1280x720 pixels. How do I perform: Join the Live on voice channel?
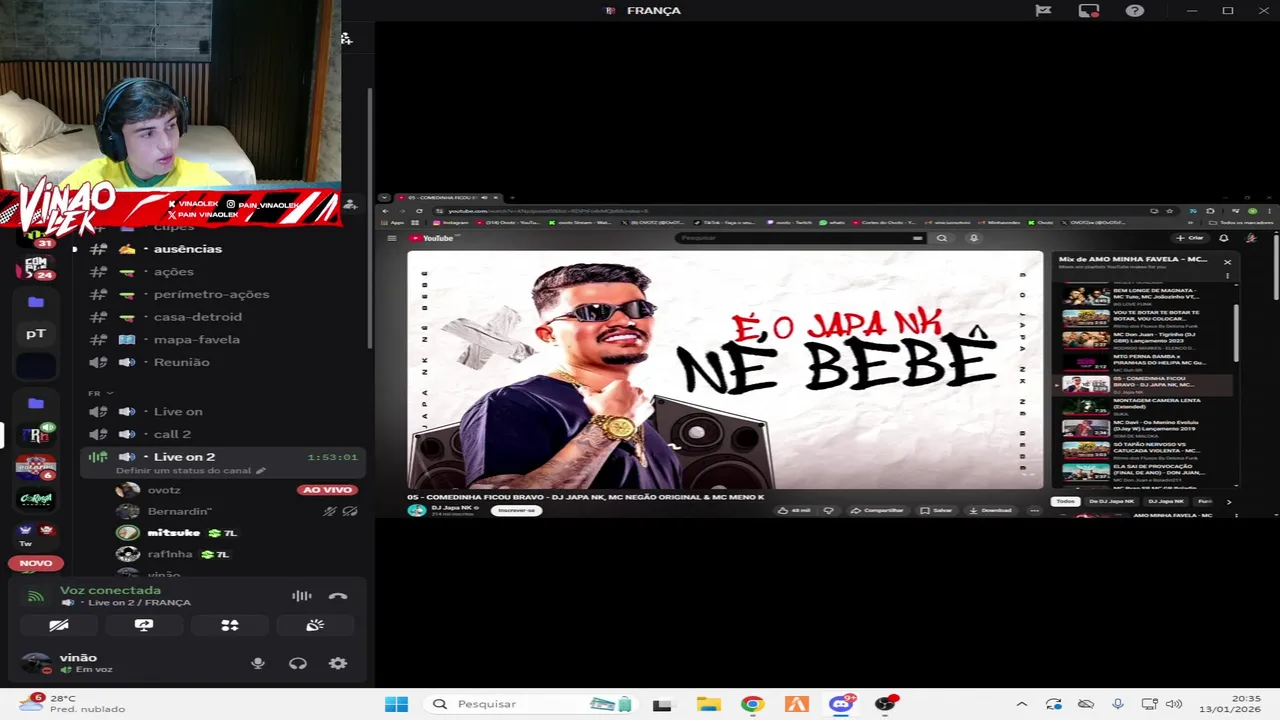coord(178,411)
